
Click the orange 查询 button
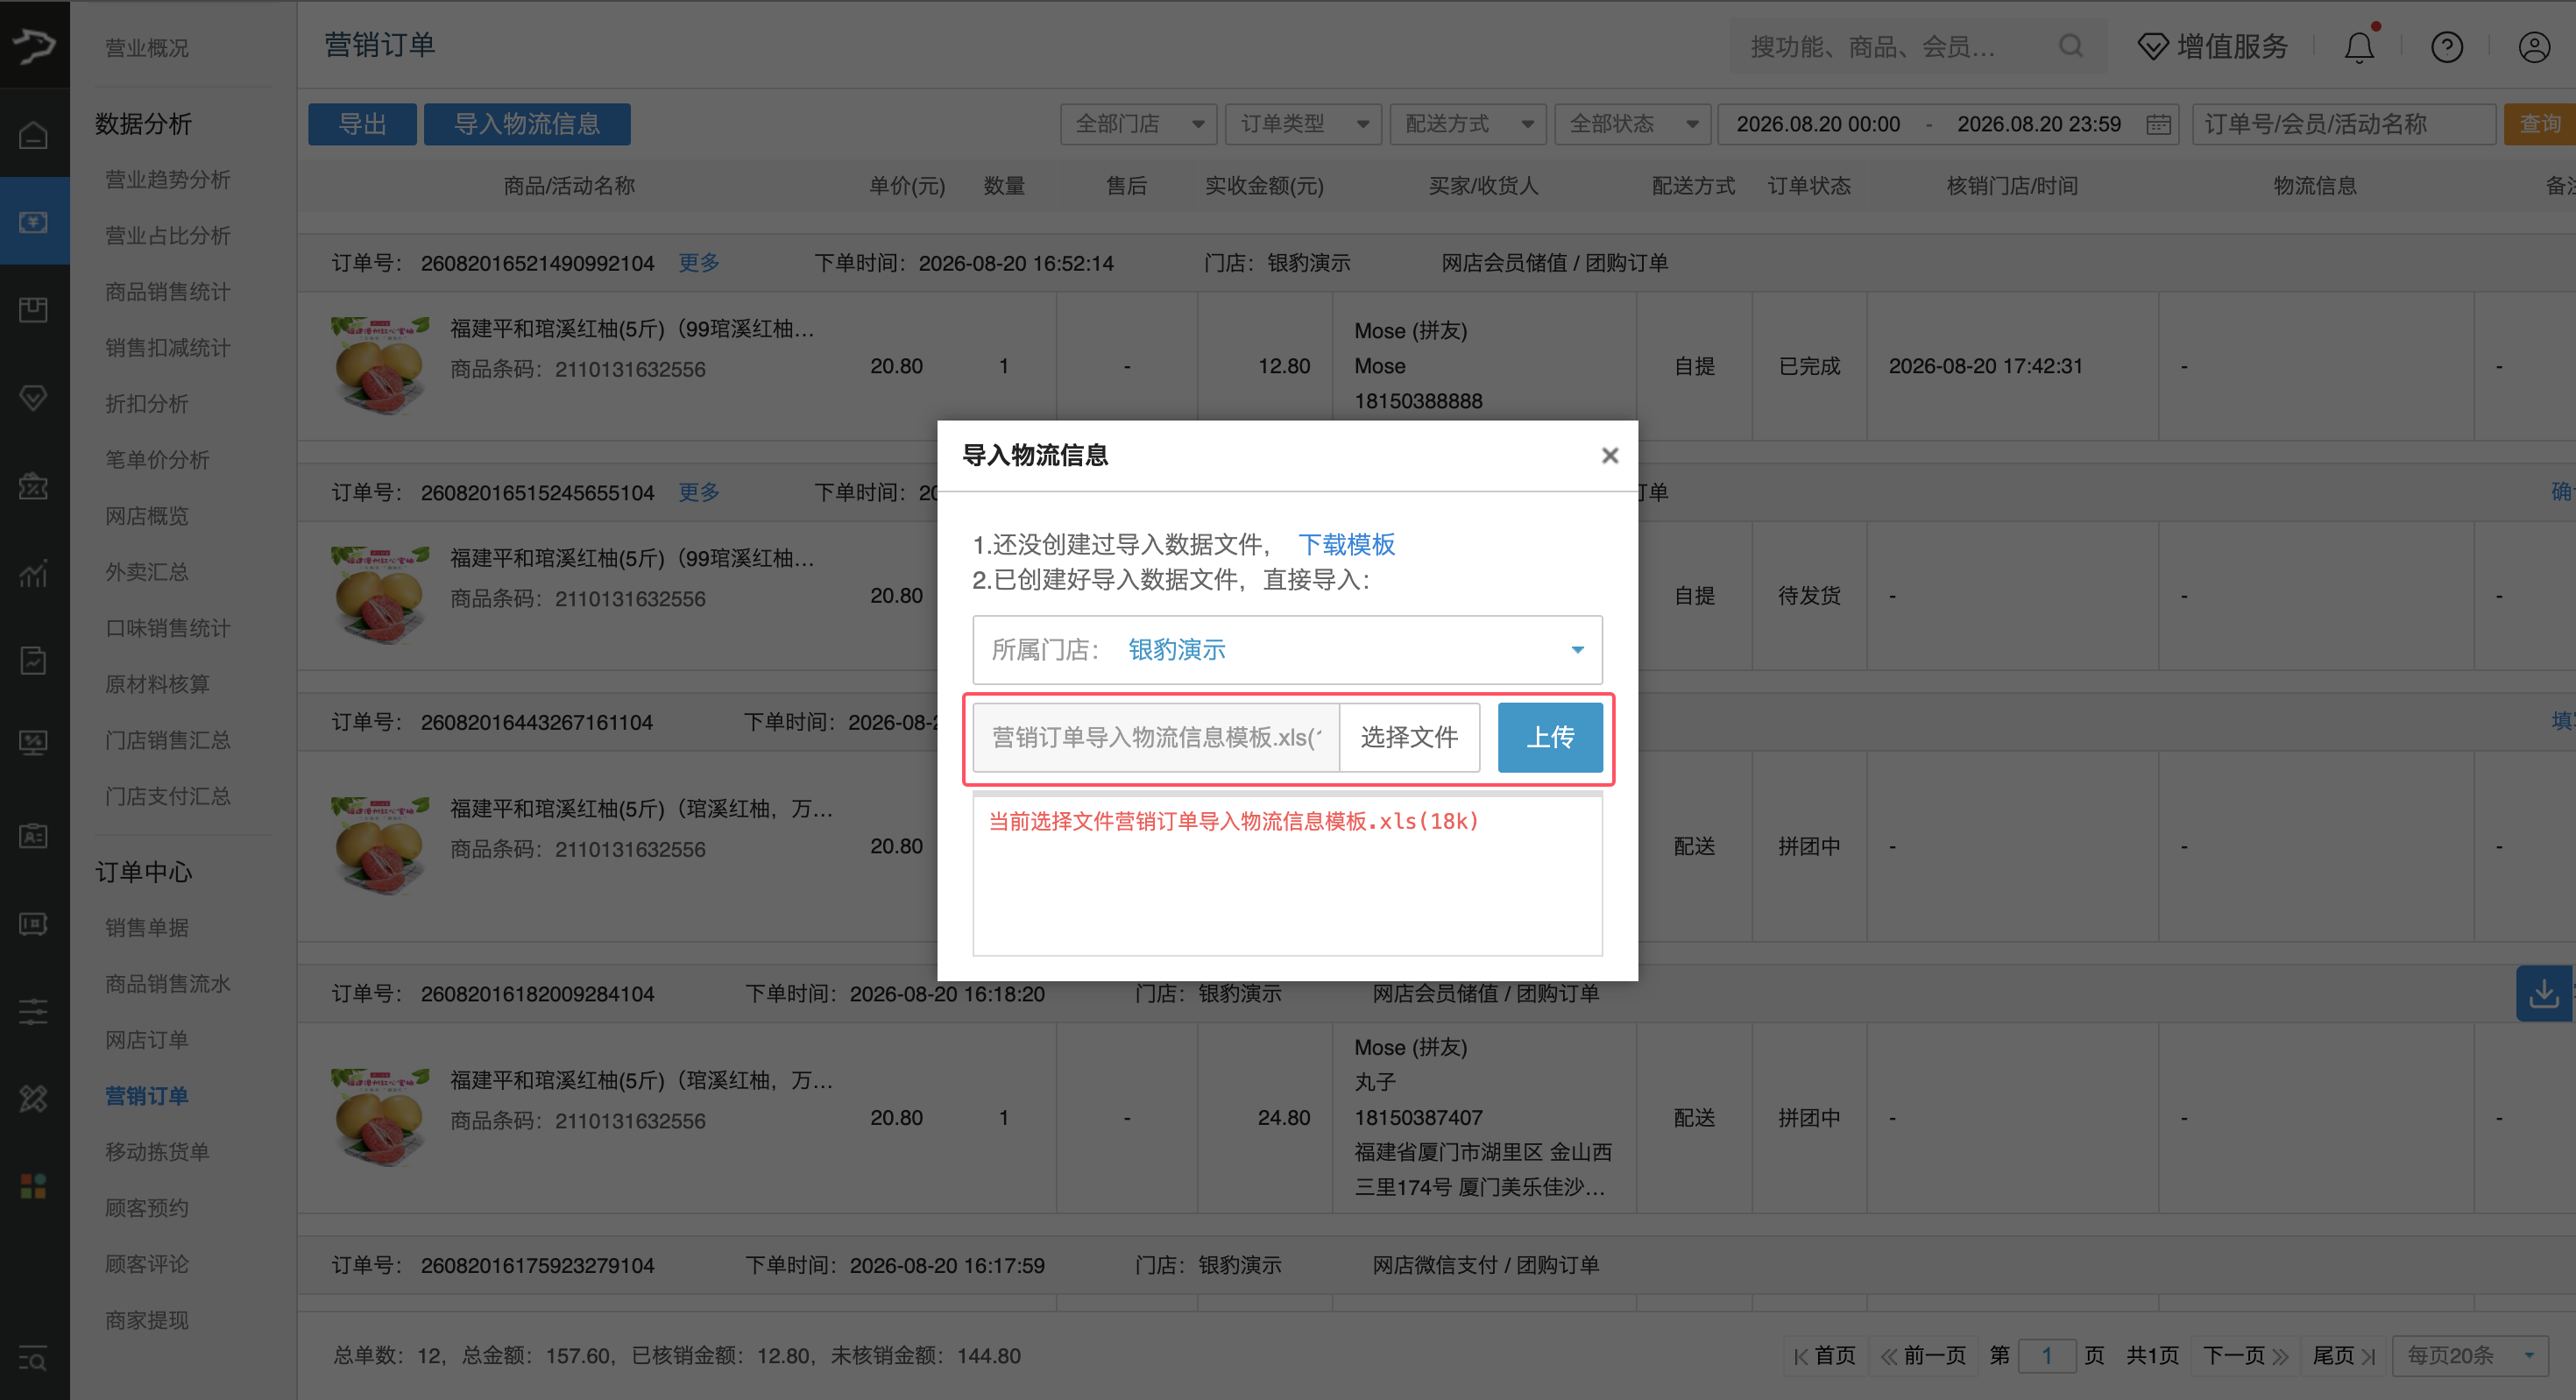[2540, 124]
